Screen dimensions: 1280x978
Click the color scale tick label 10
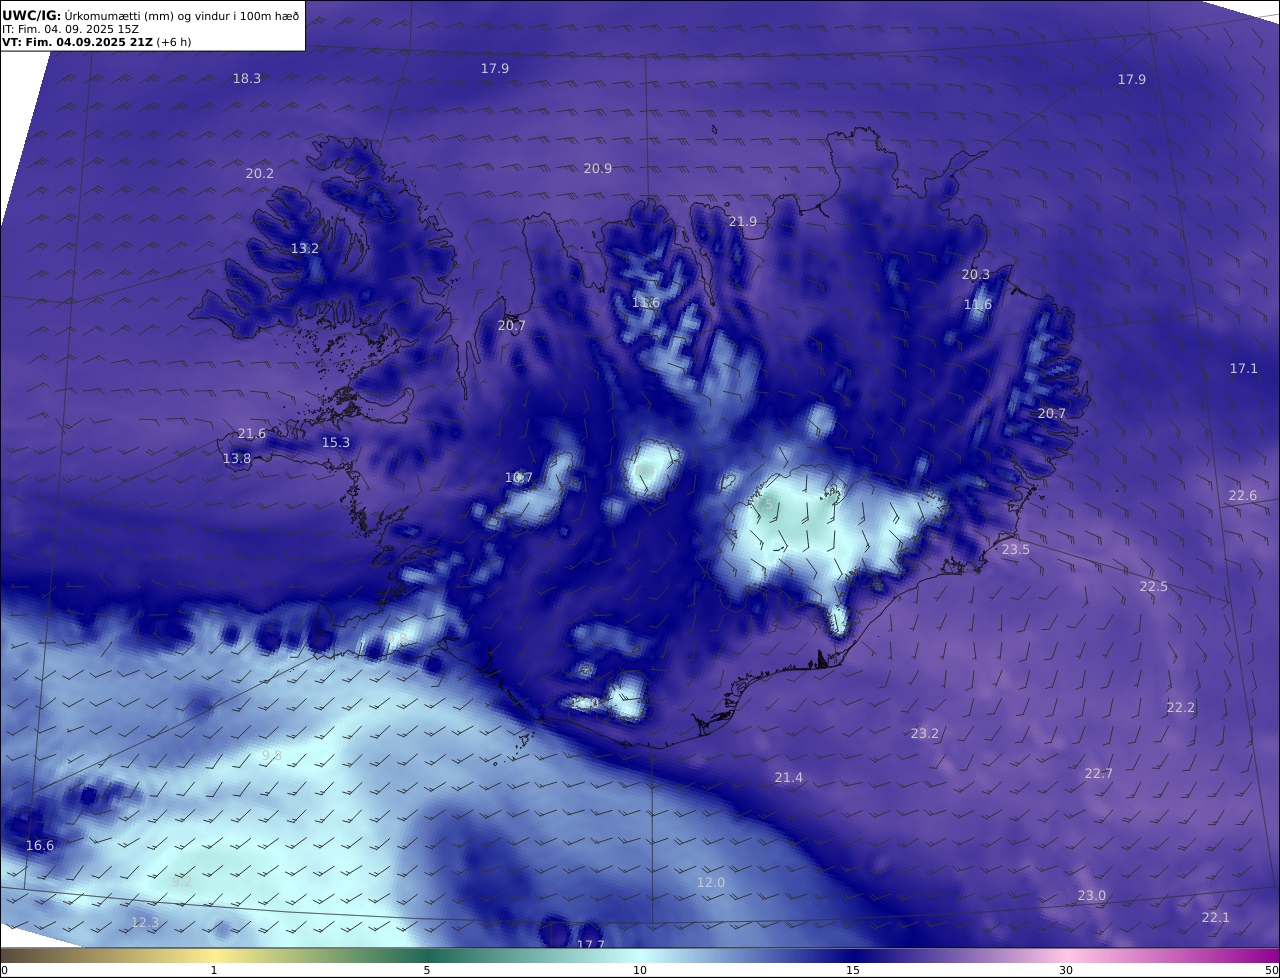coord(640,970)
